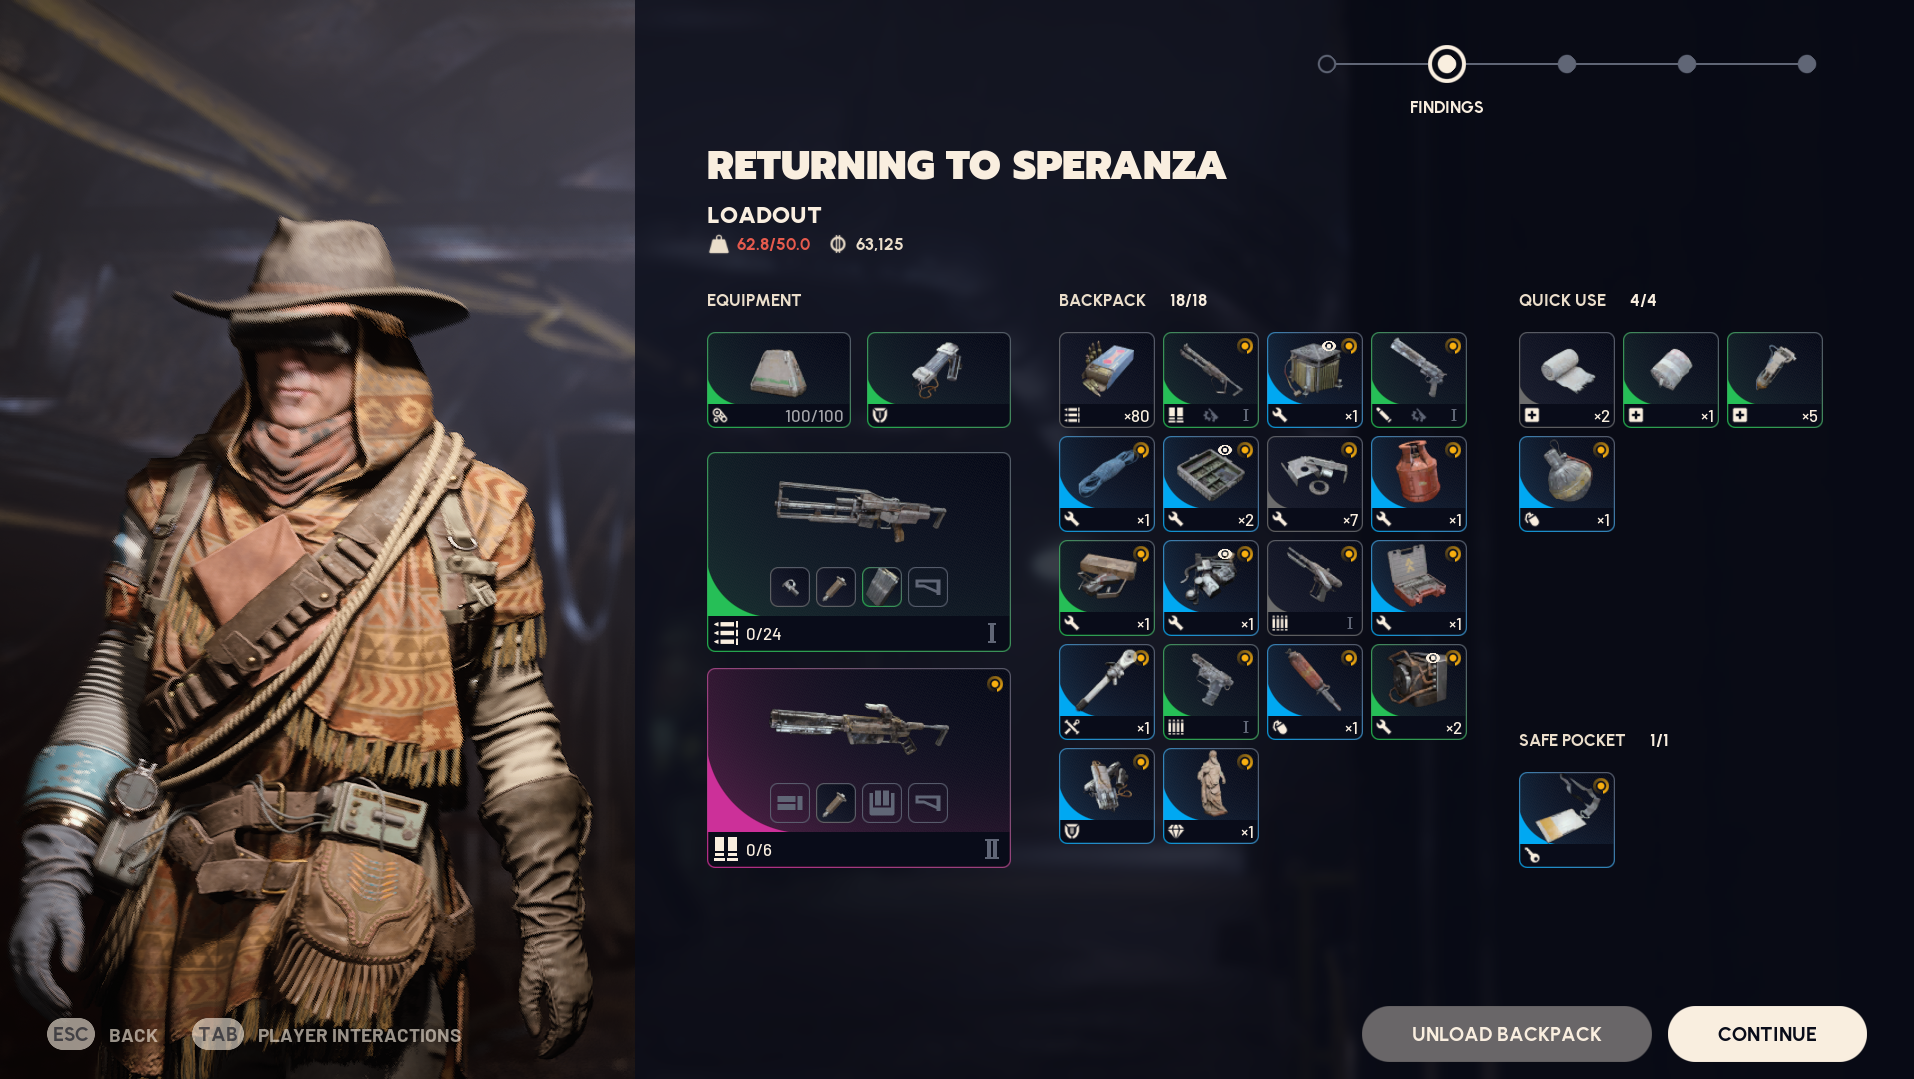
Task: Select the orange toolbox case item
Action: coord(1418,588)
